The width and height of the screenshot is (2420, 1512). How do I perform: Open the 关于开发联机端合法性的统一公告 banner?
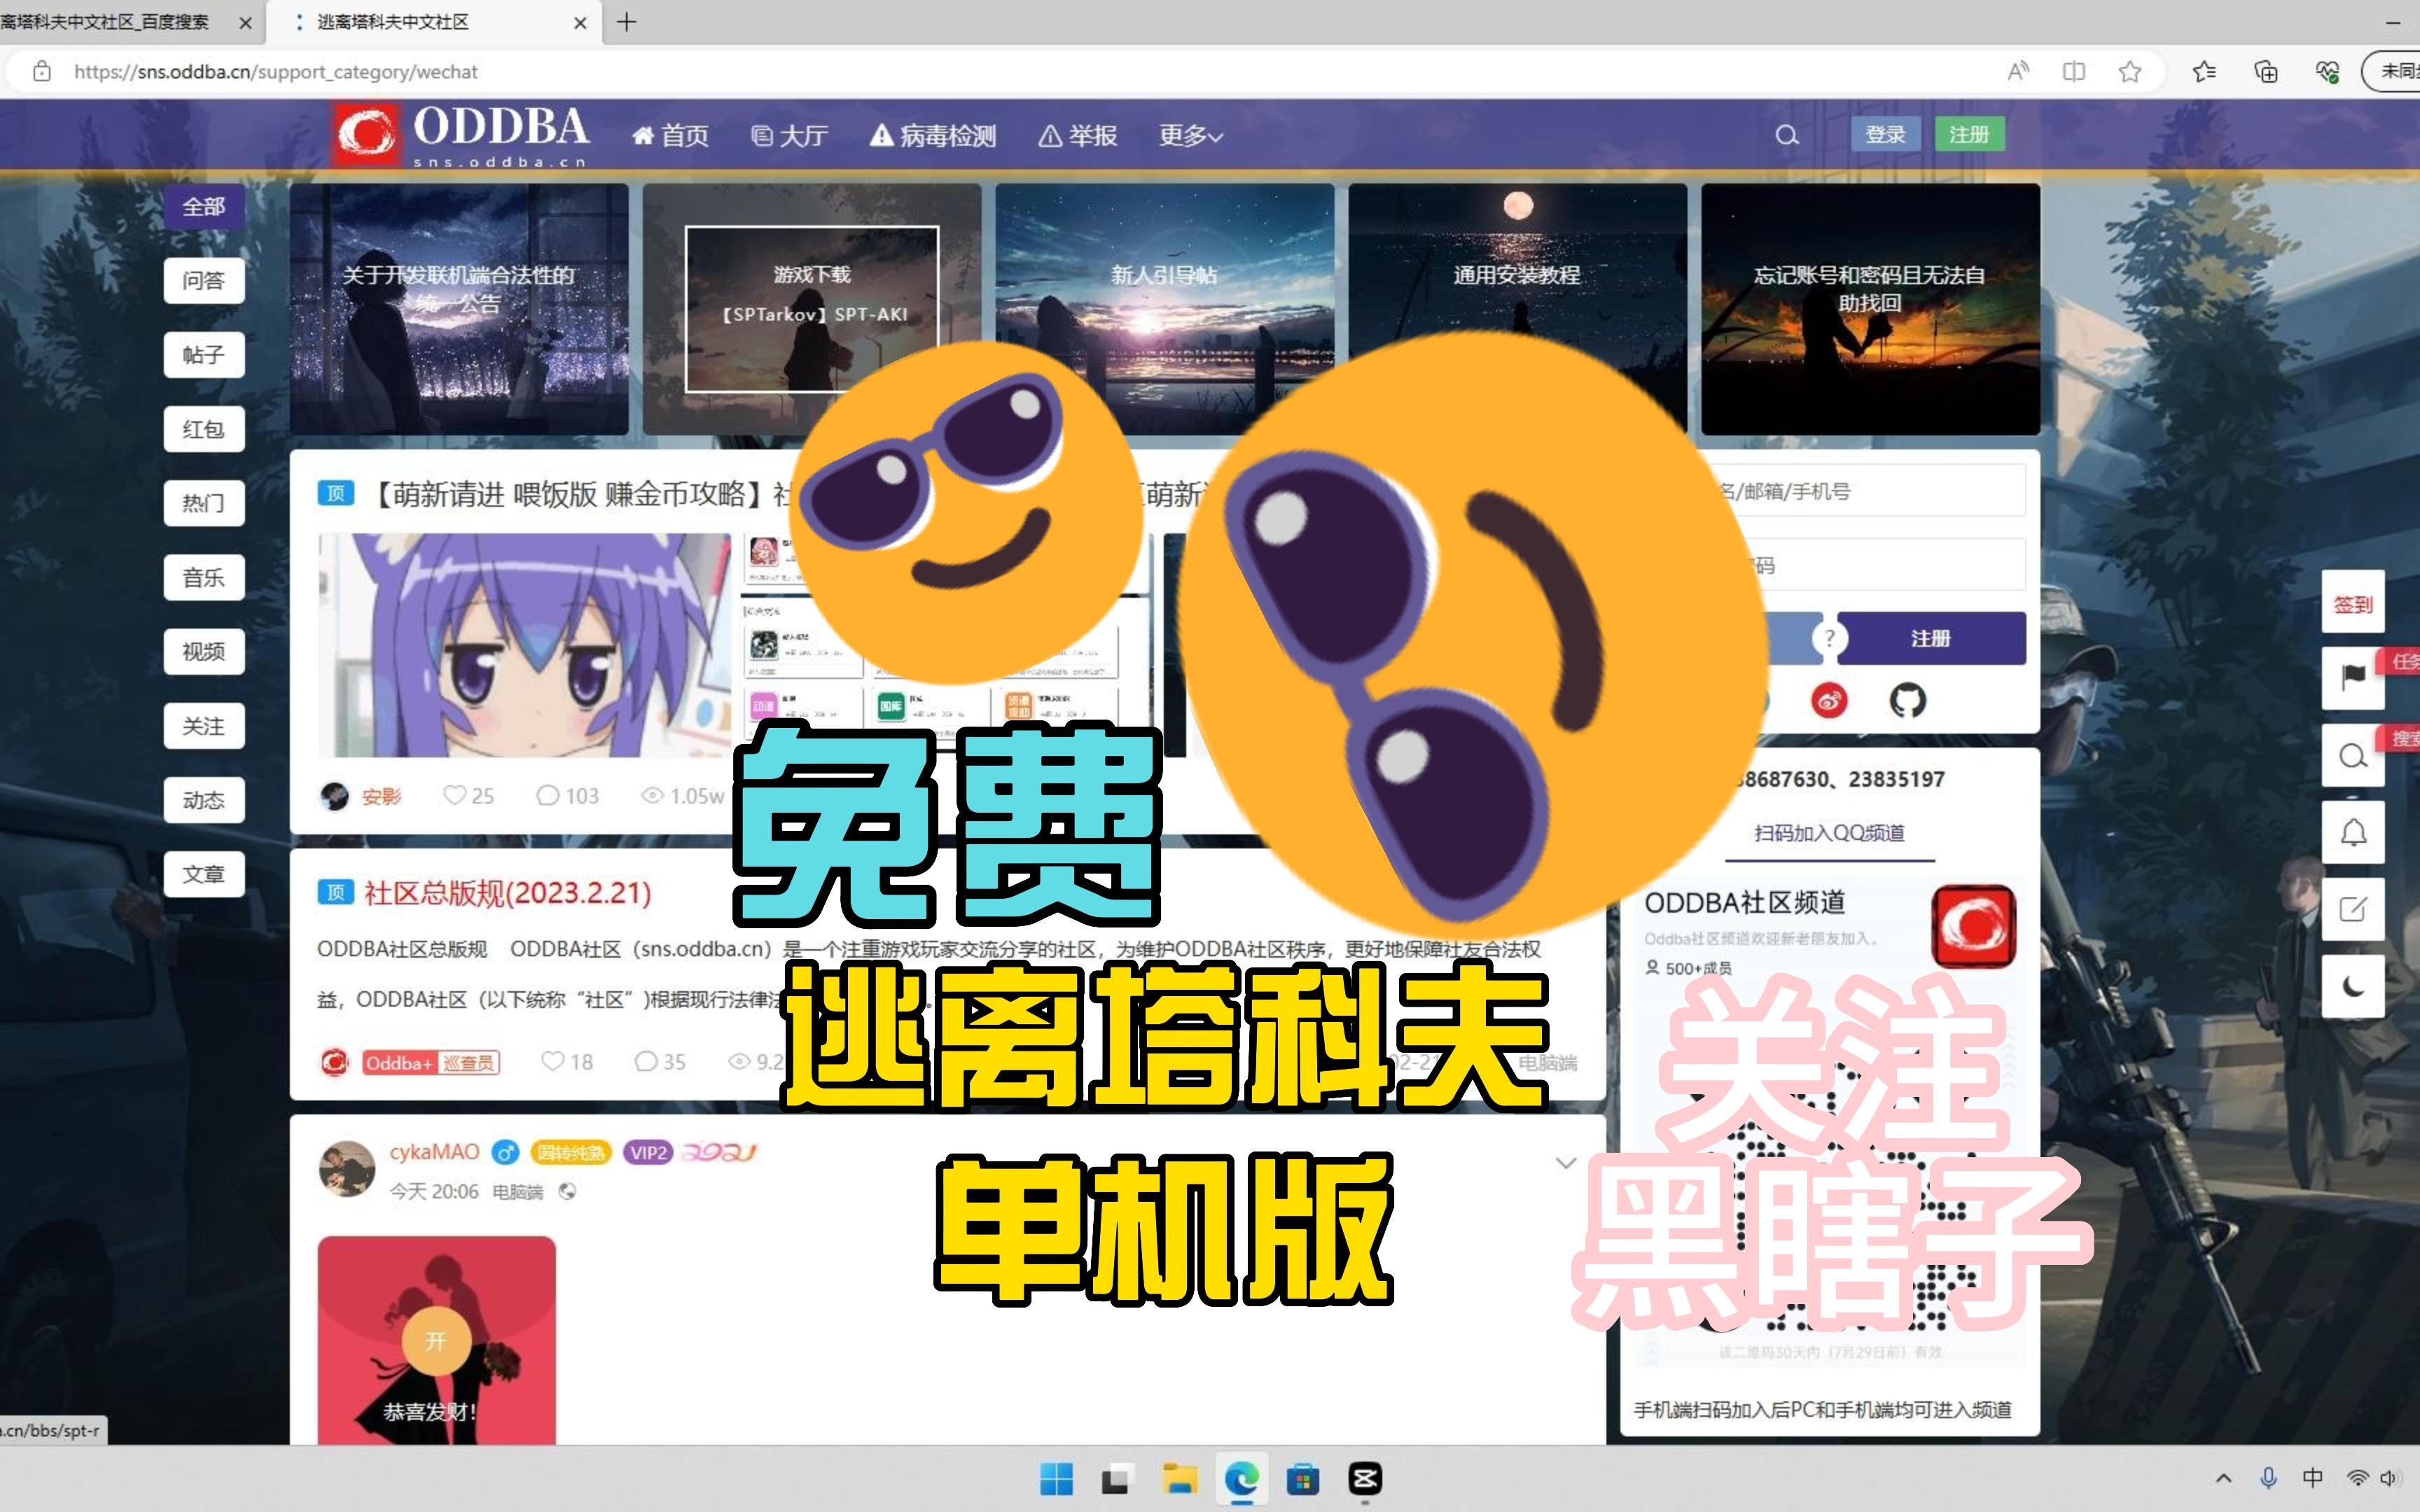coord(459,309)
